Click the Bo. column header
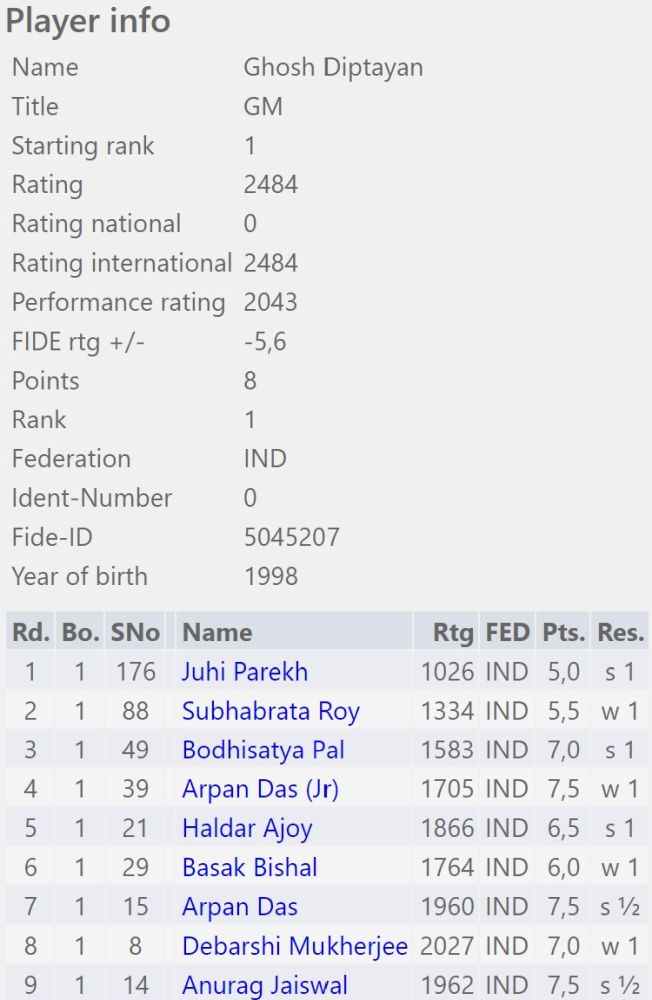This screenshot has width=652, height=1000. point(80,632)
